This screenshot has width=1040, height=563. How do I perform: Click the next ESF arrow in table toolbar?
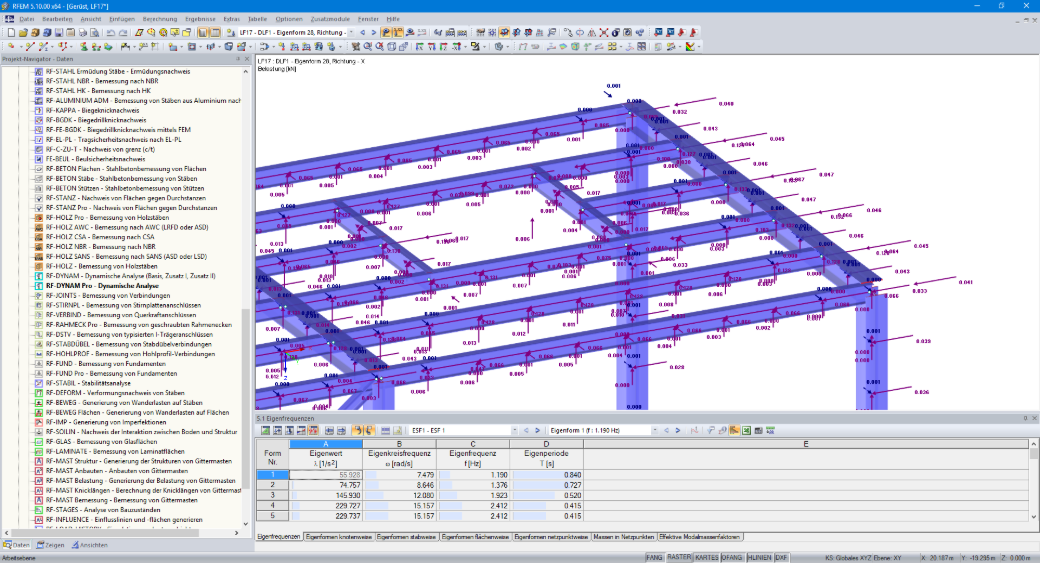pyautogui.click(x=537, y=430)
